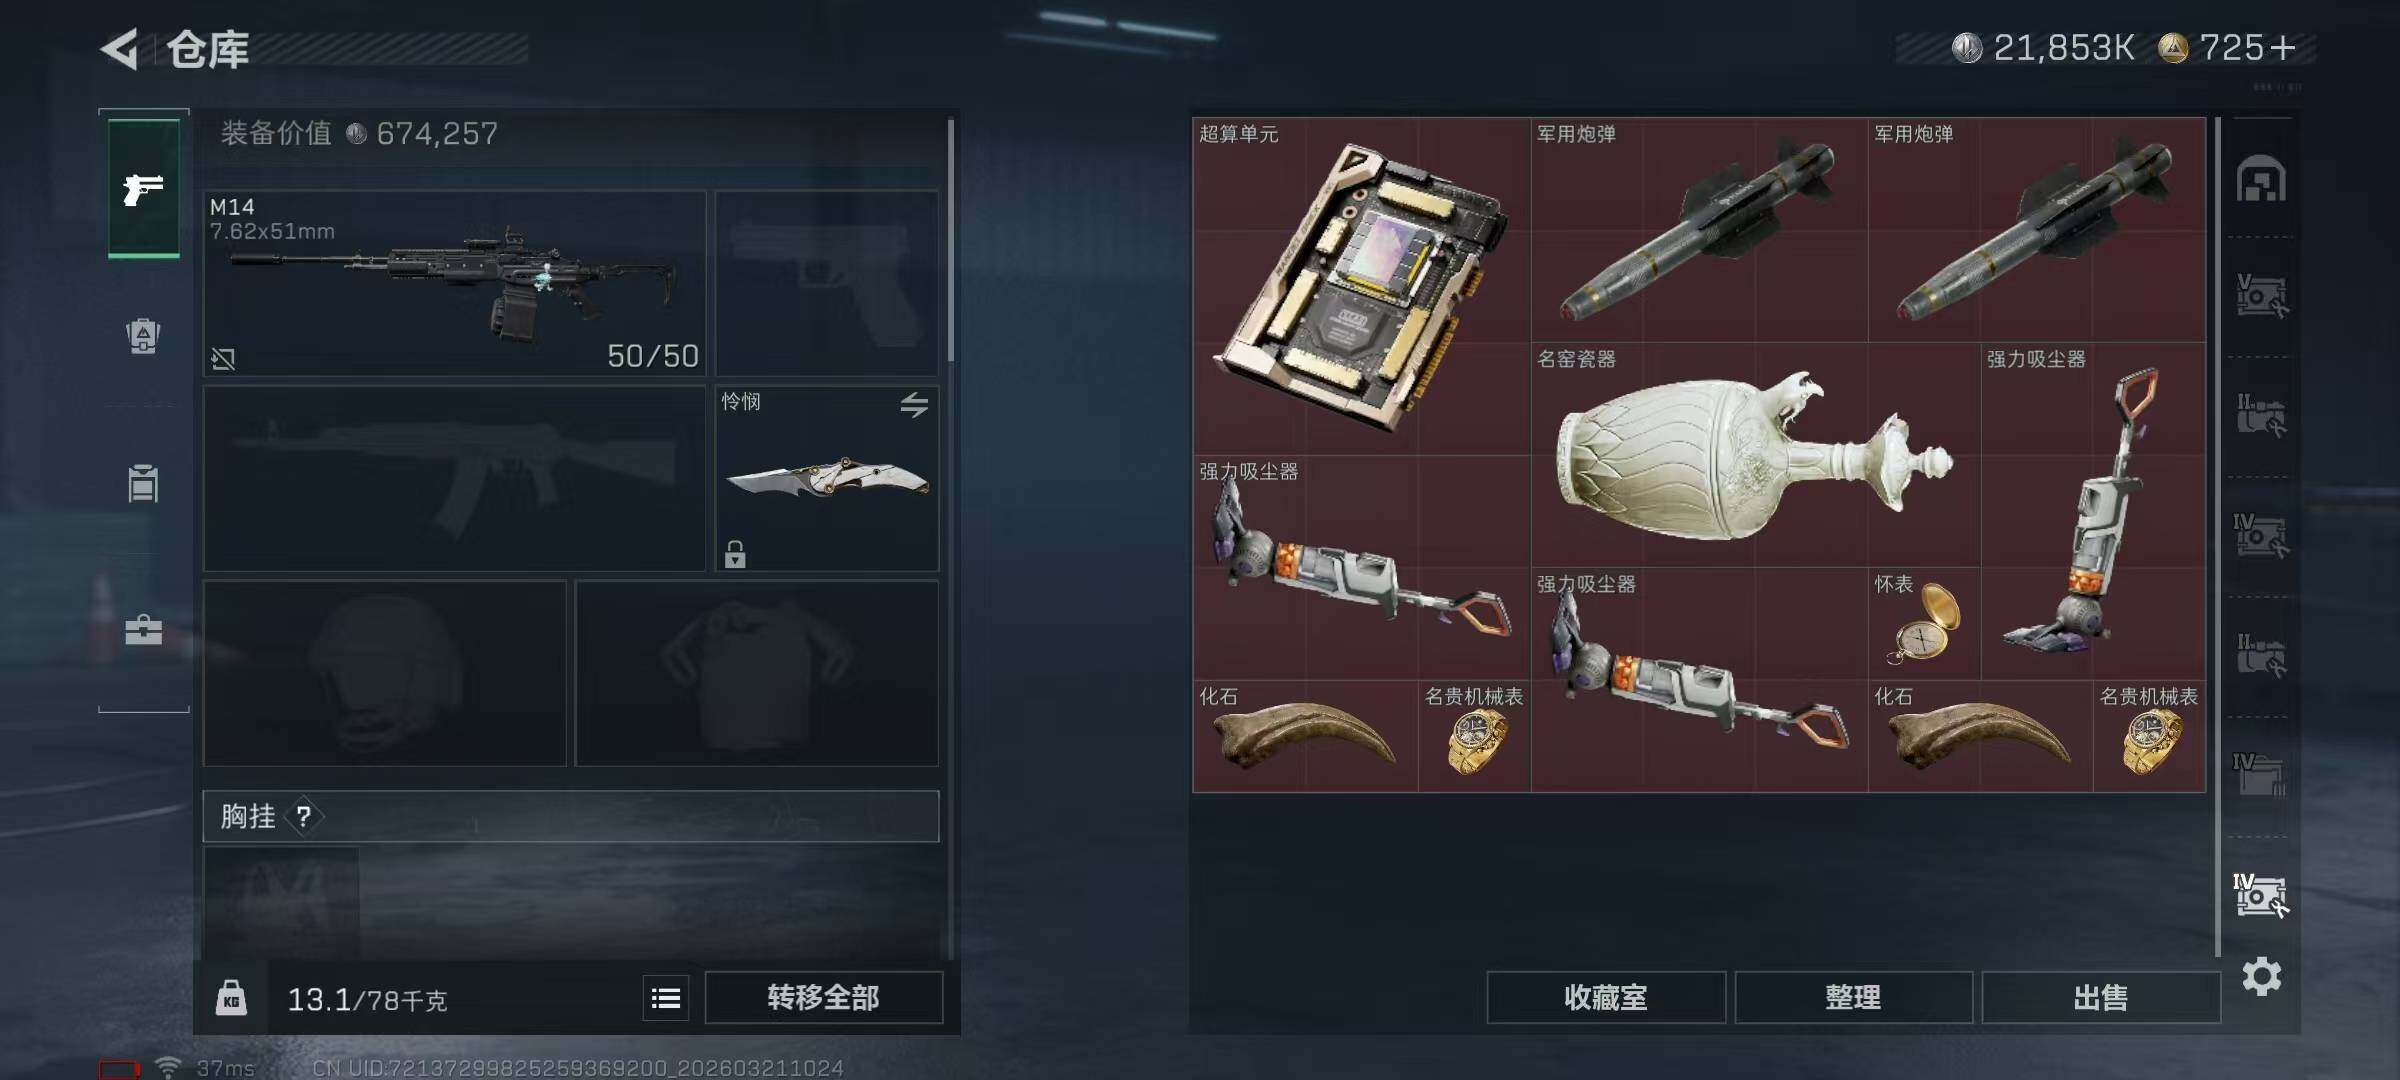
Task: Select the highlighted bottom IV storage box icon
Action: [x=2260, y=895]
